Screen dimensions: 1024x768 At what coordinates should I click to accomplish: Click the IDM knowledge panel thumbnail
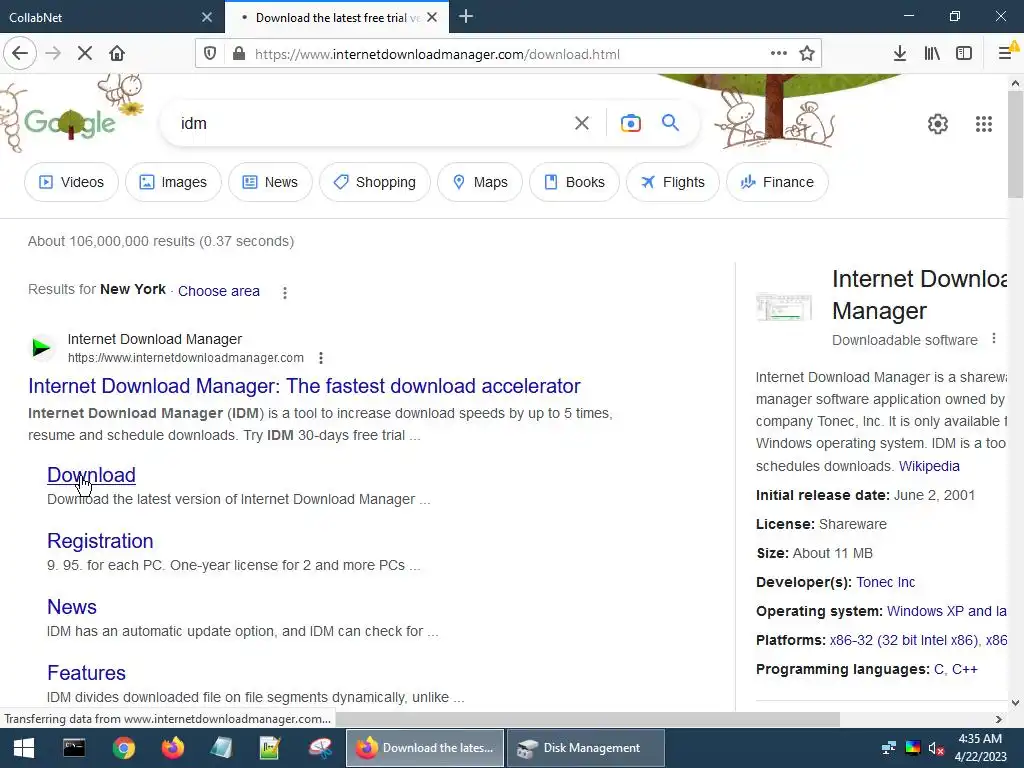(784, 306)
